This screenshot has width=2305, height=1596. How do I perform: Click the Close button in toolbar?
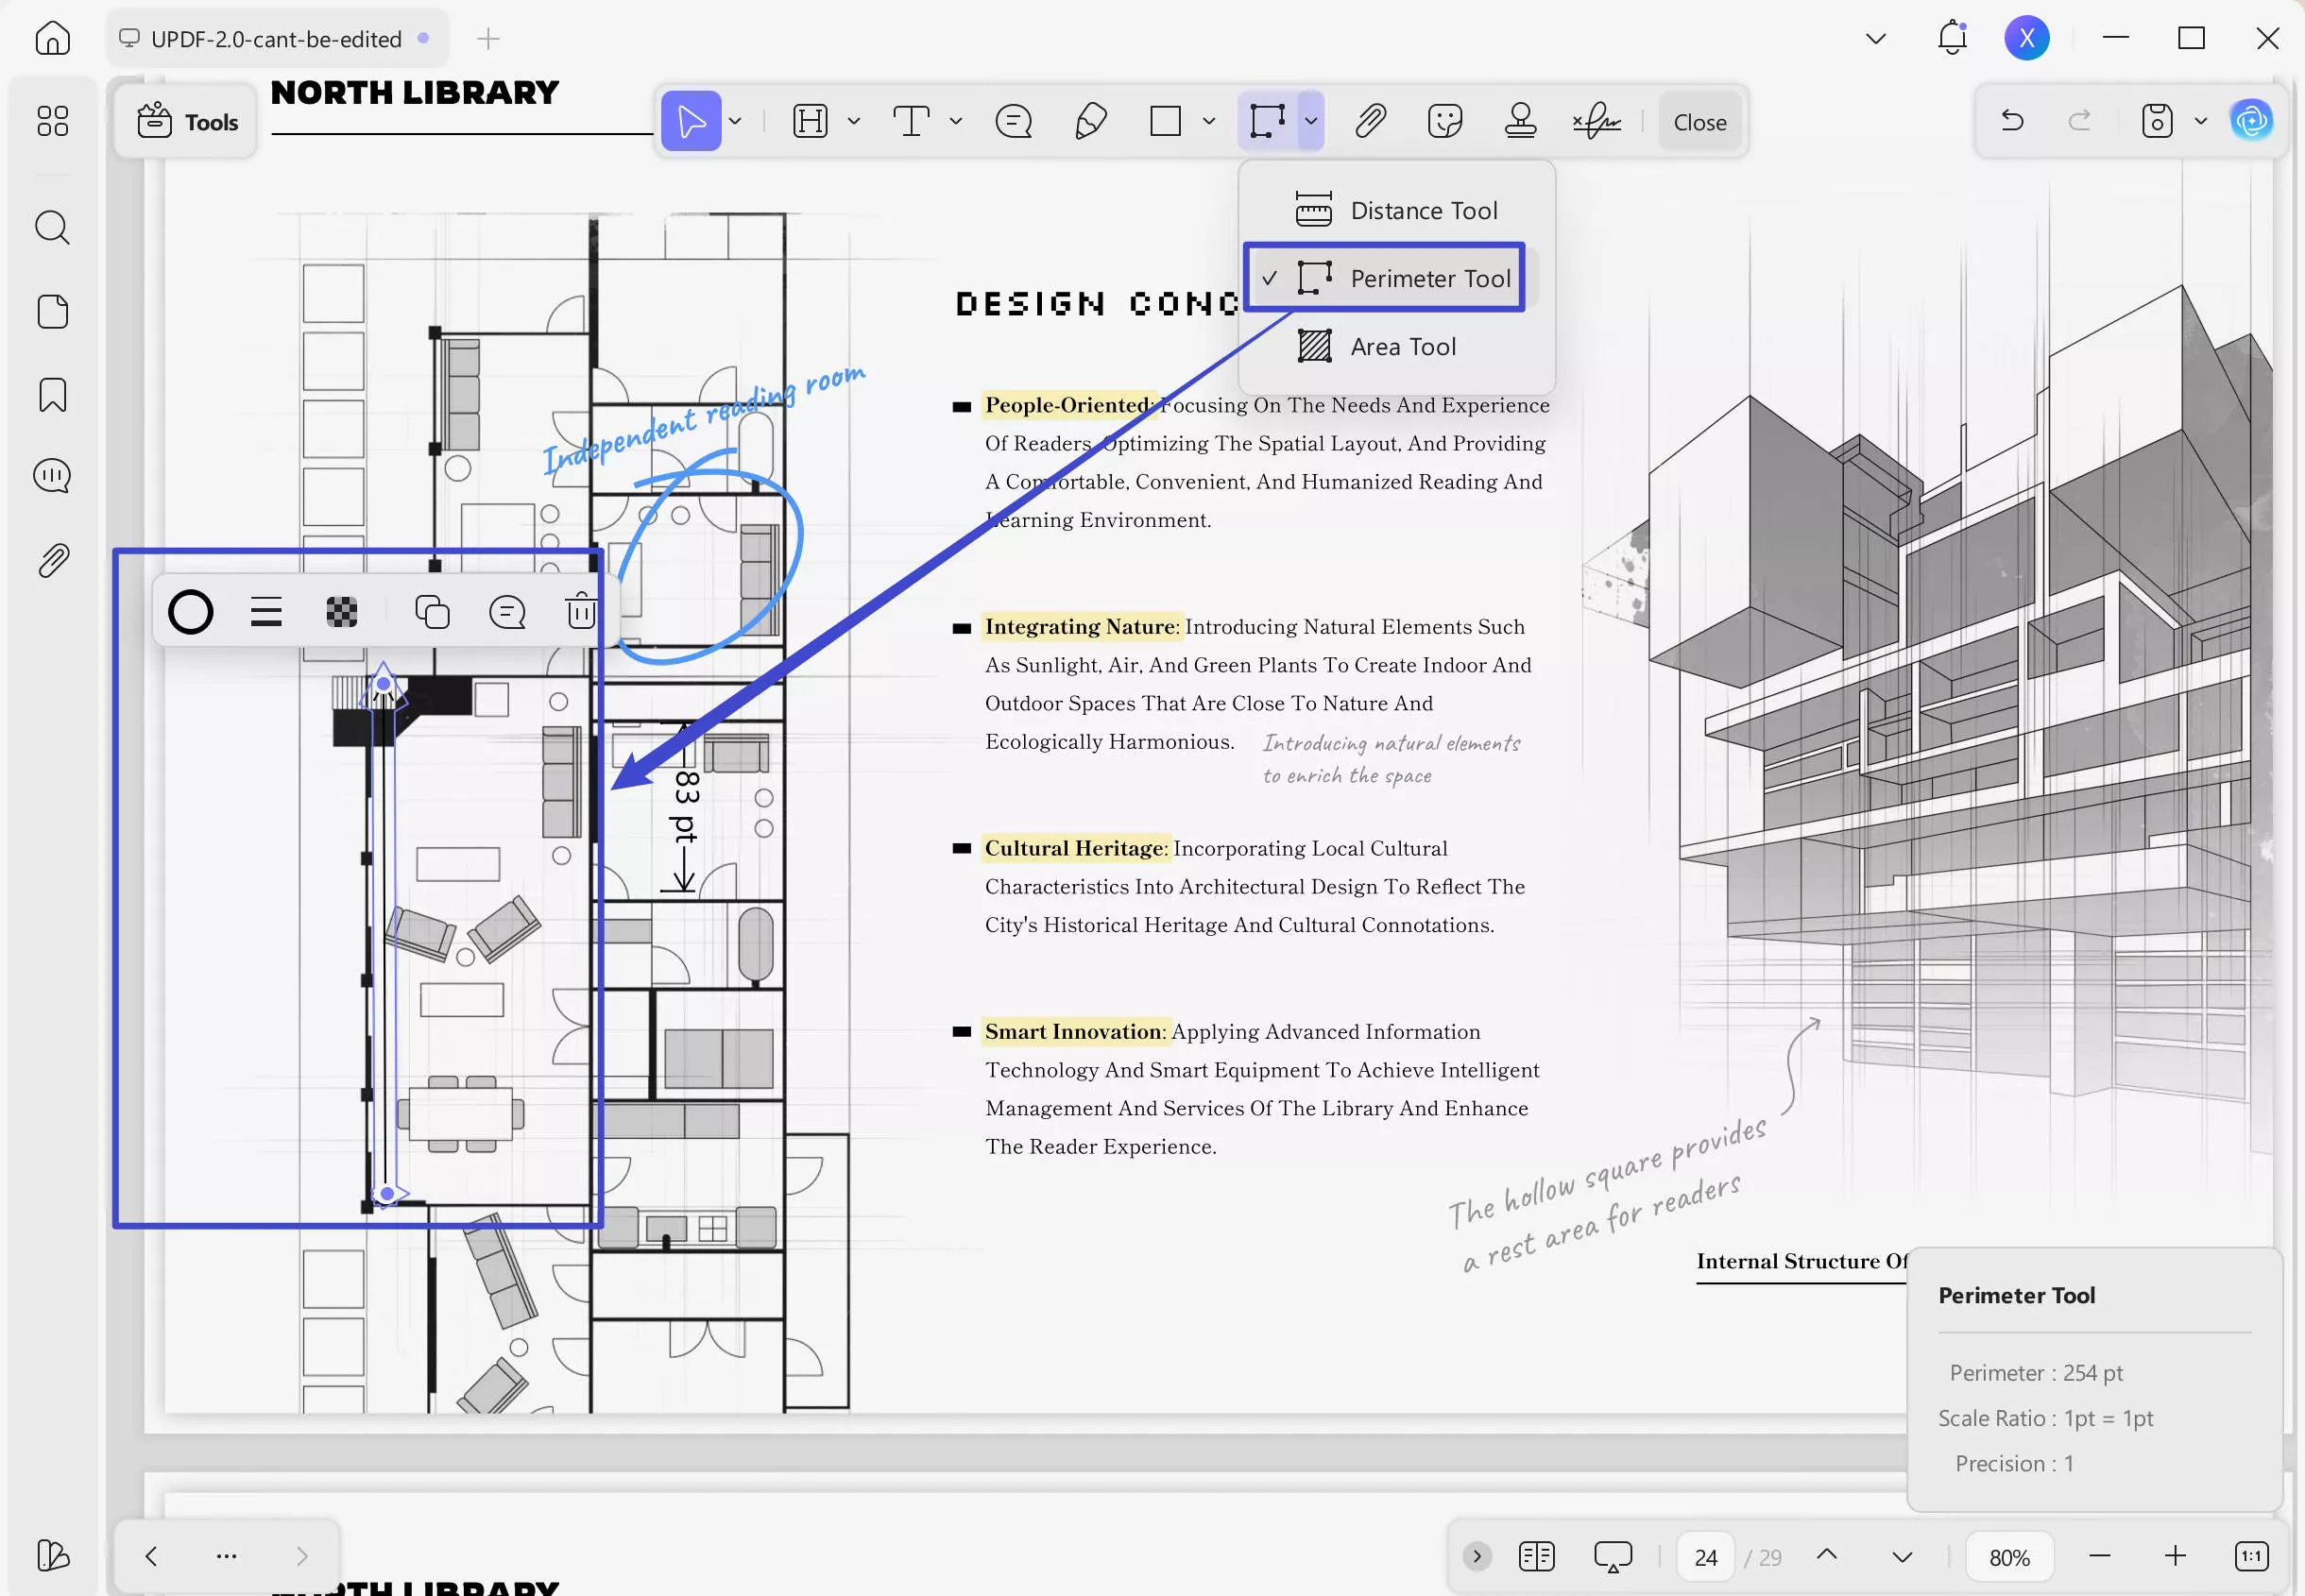point(1699,122)
